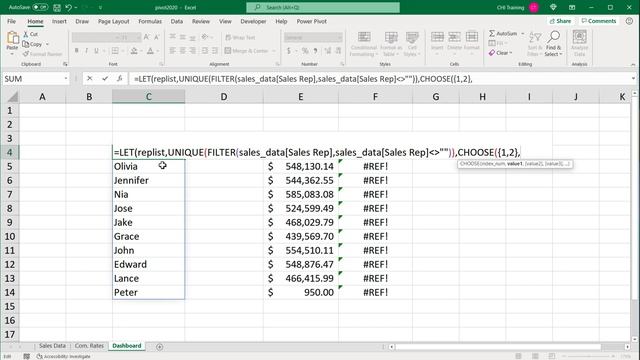Open the Com. Rates sheet tab
This screenshot has width=640, height=360.
(x=89, y=346)
